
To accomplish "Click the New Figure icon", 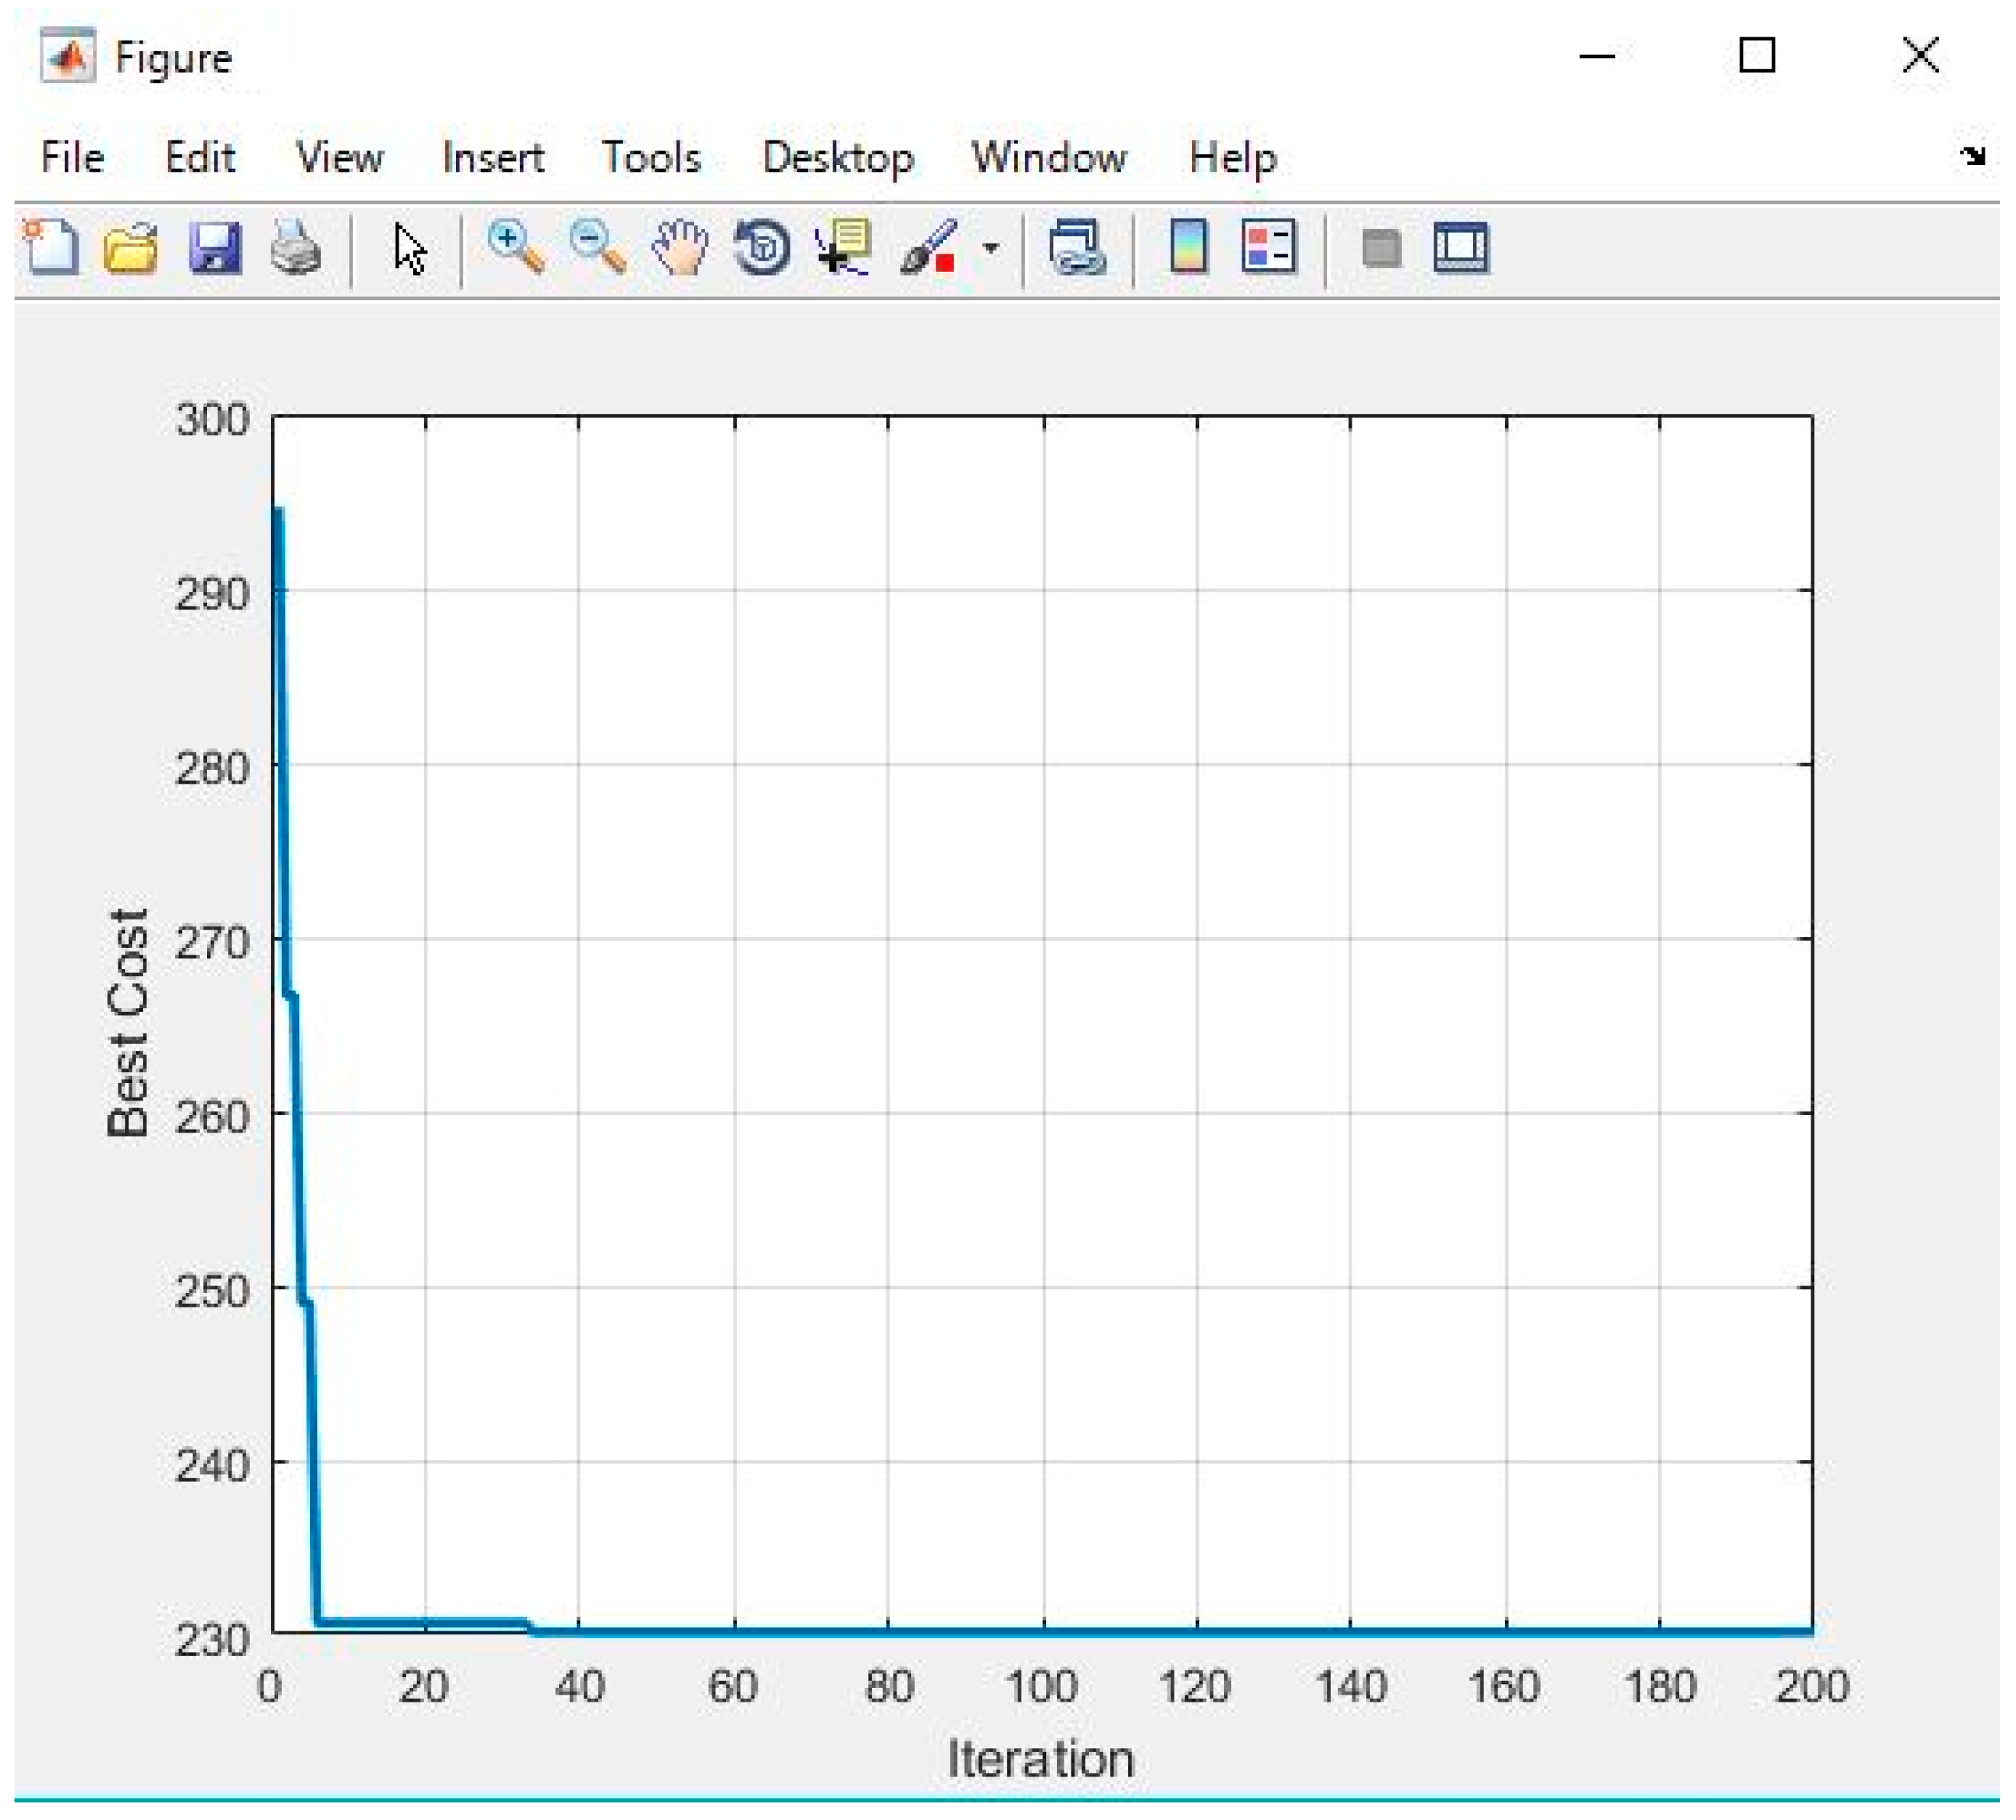I will [51, 247].
